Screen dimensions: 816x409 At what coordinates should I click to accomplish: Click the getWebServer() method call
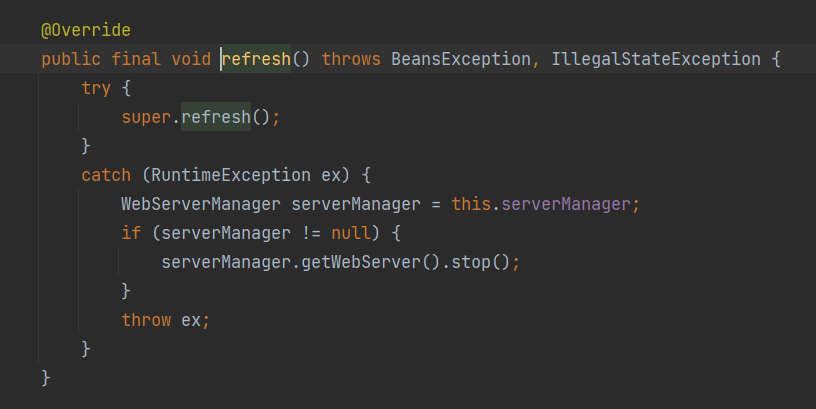(371, 262)
